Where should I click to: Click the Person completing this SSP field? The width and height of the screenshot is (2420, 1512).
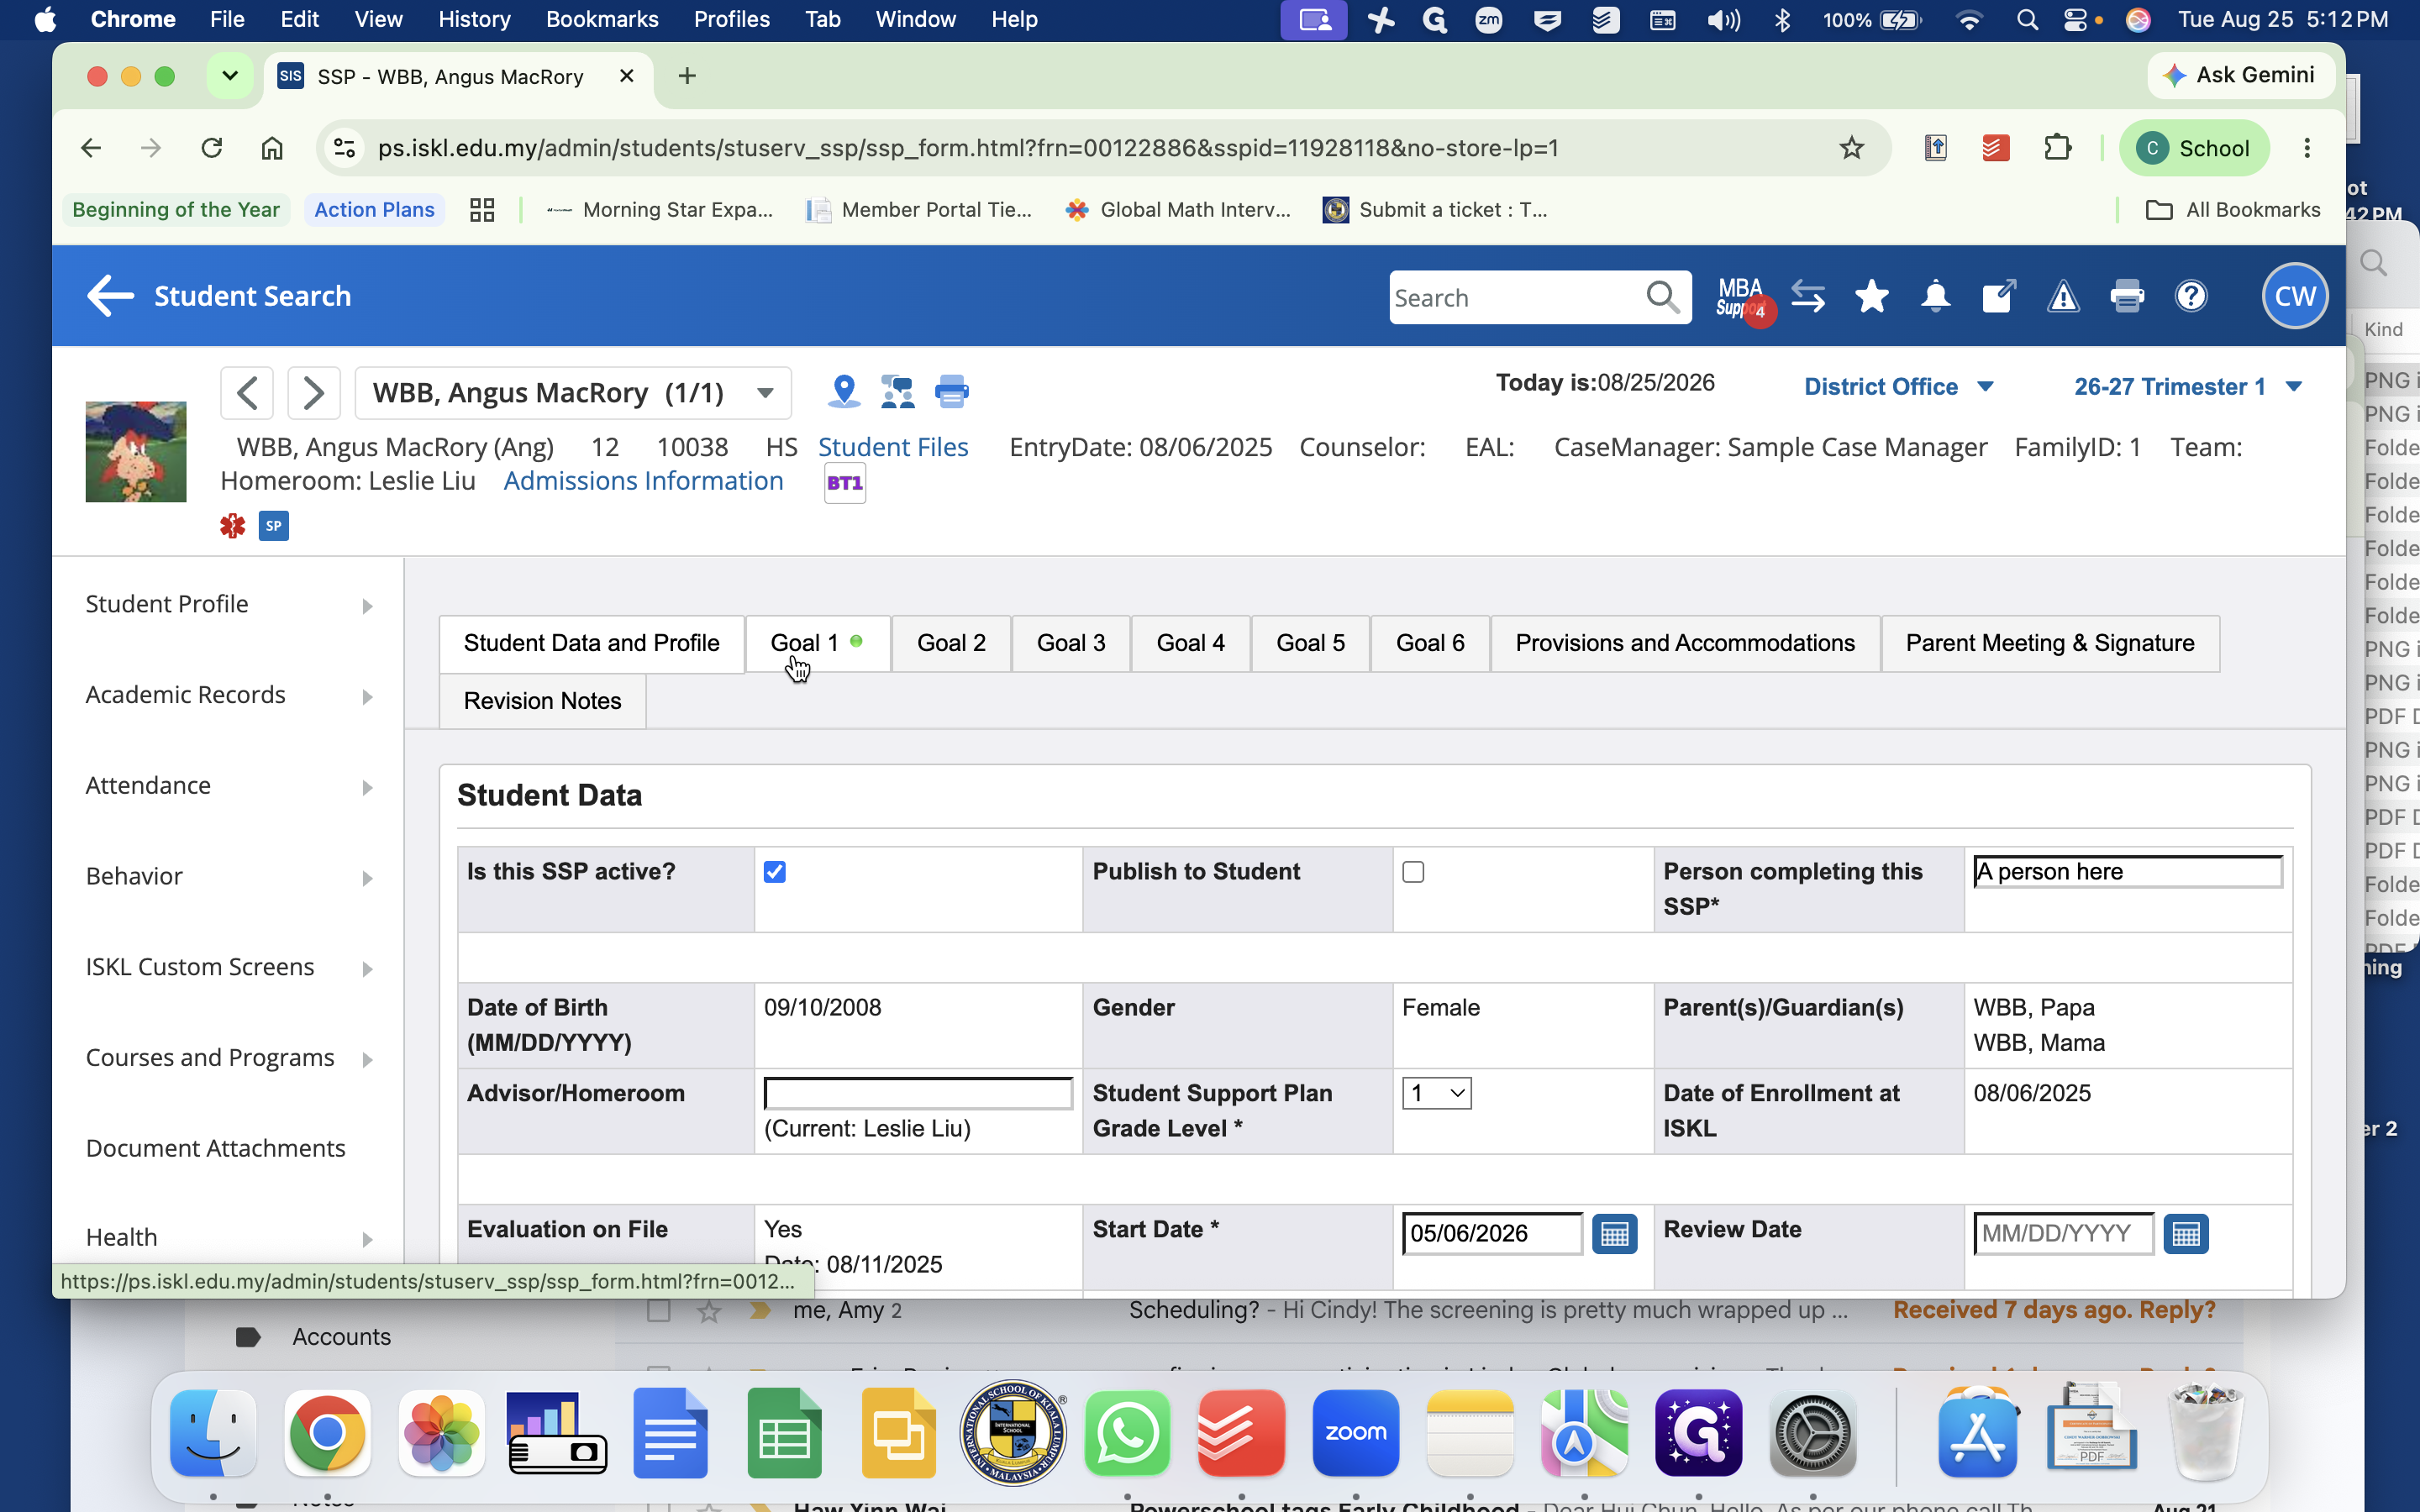pyautogui.click(x=2127, y=872)
